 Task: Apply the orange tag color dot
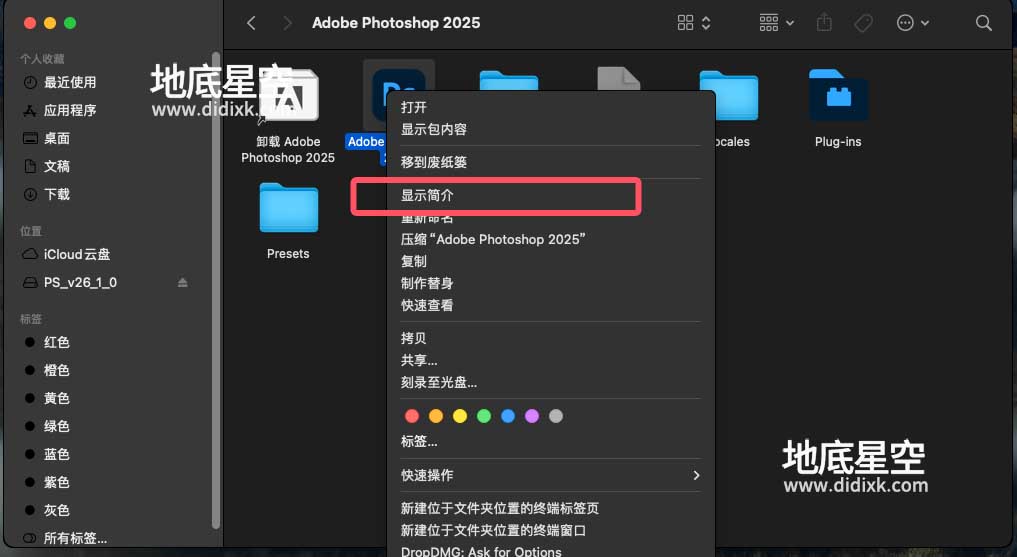[x=436, y=416]
